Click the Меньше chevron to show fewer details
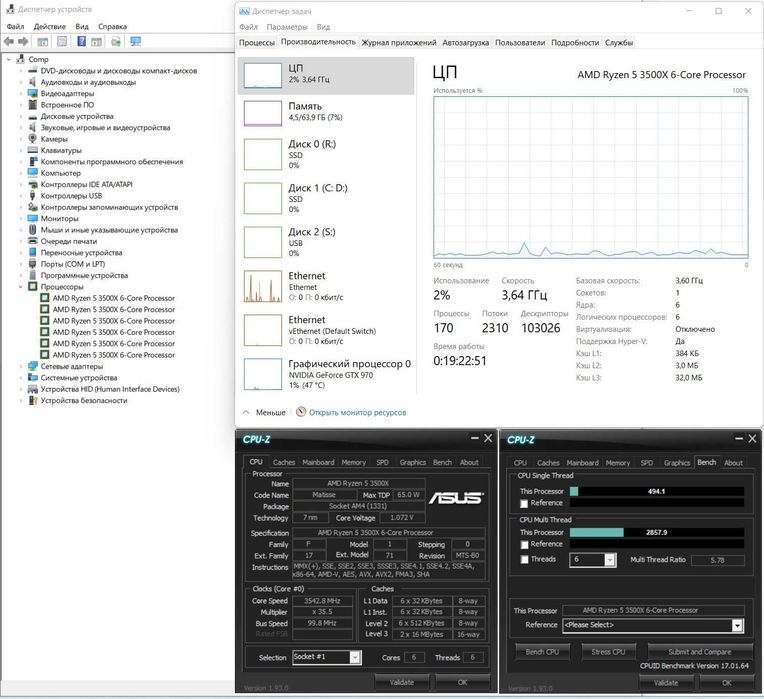Viewport: 764px width, 699px height. (x=246, y=412)
